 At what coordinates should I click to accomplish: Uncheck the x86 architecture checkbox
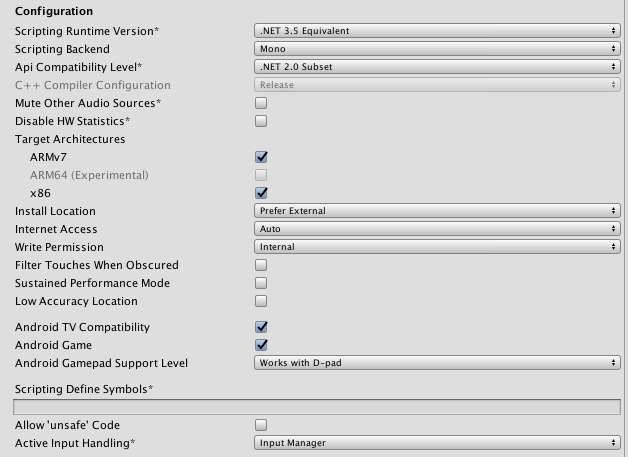click(261, 193)
